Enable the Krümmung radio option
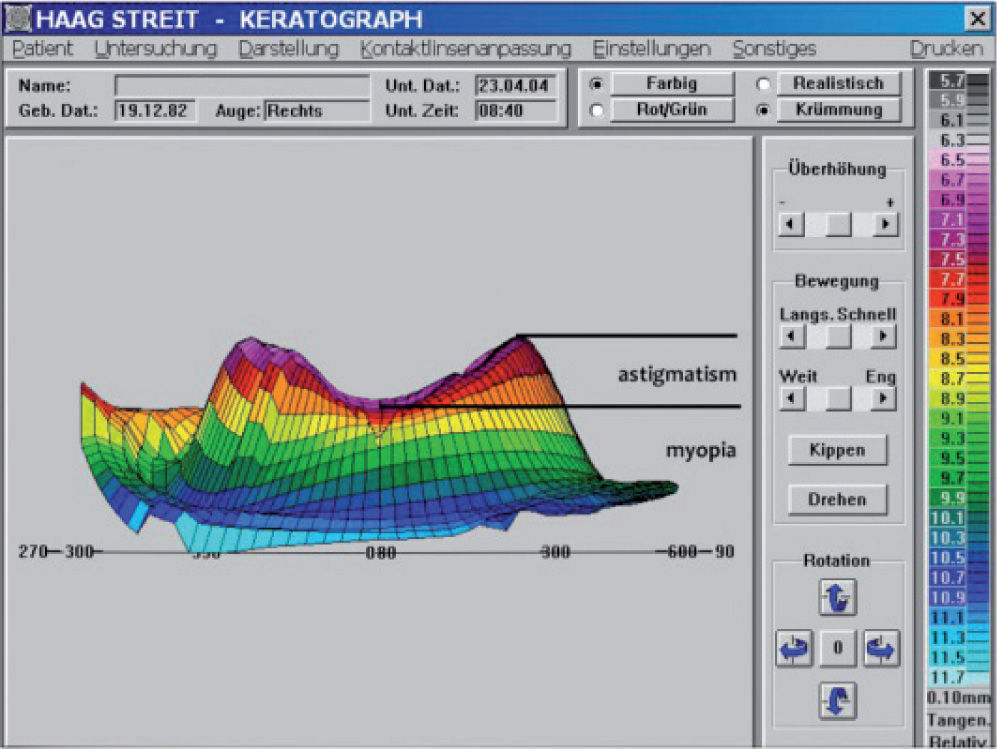997x749 pixels. tap(765, 110)
